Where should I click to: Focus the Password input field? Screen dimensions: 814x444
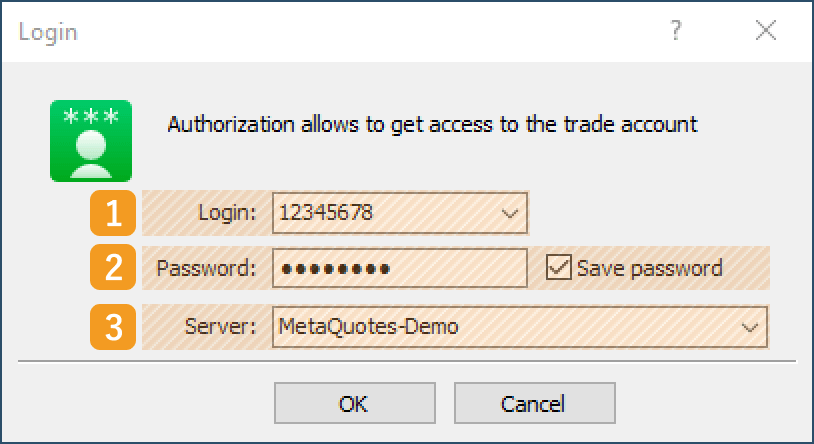tap(398, 268)
